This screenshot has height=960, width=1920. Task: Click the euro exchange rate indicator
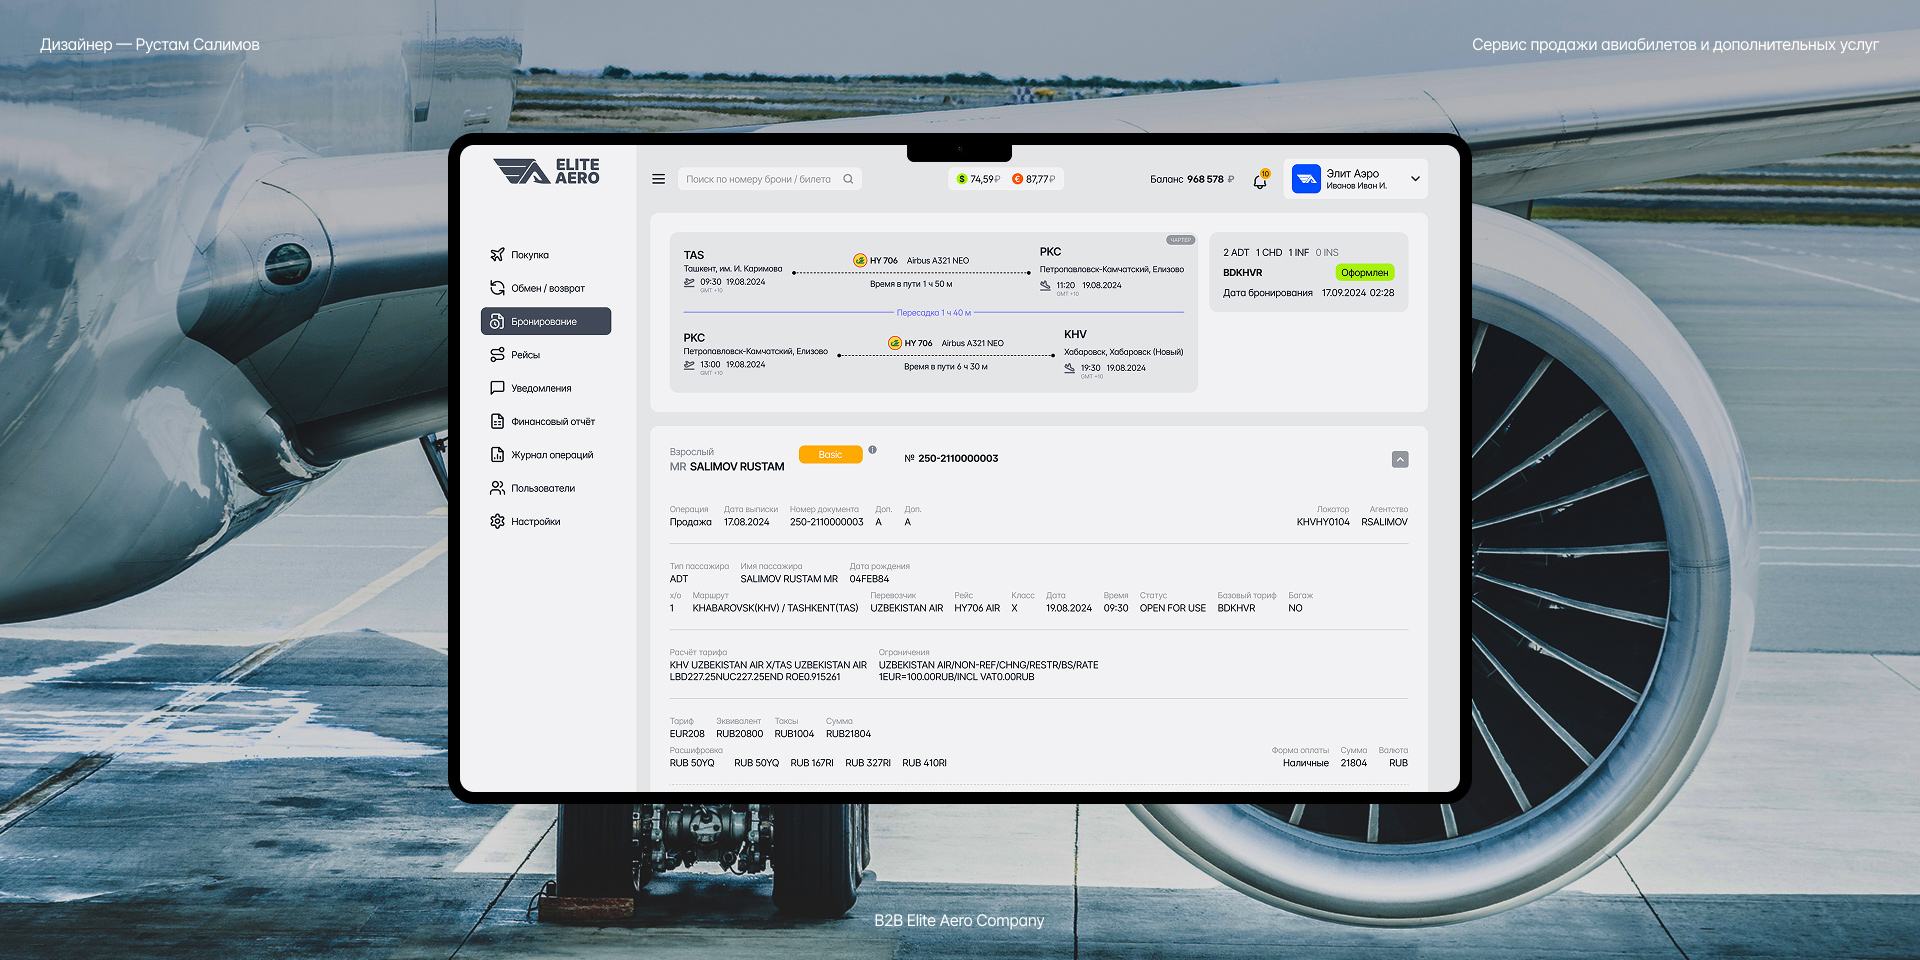(x=1034, y=179)
